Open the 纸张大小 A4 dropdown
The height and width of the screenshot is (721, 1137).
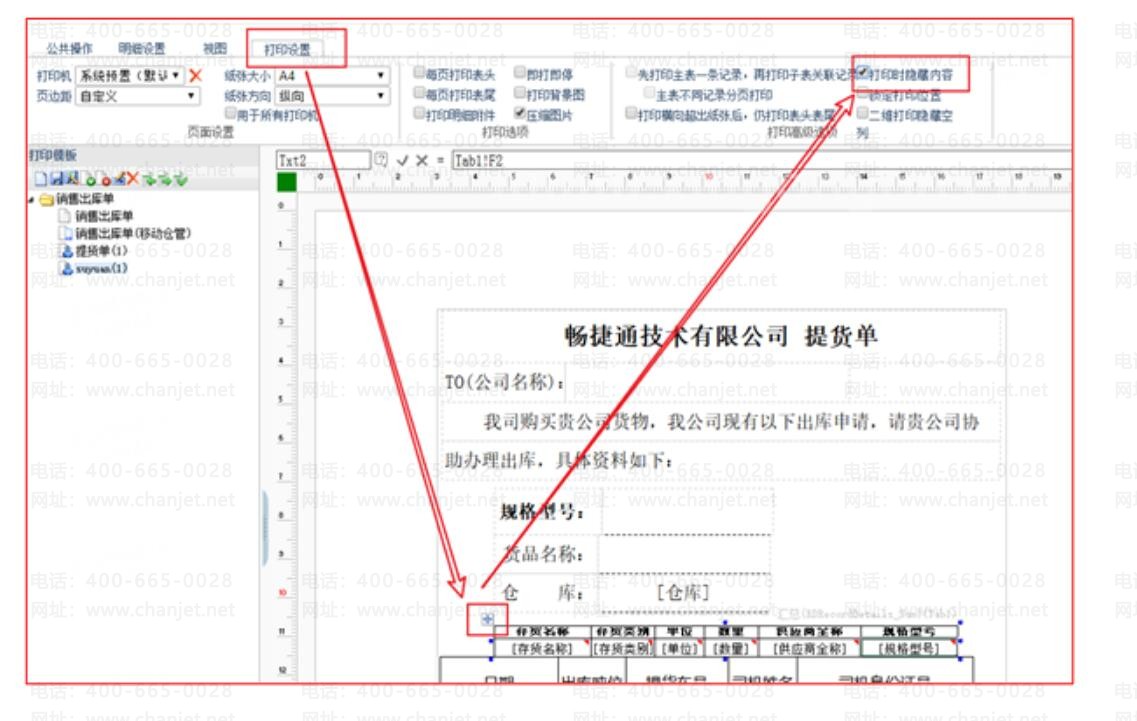pyautogui.click(x=332, y=75)
